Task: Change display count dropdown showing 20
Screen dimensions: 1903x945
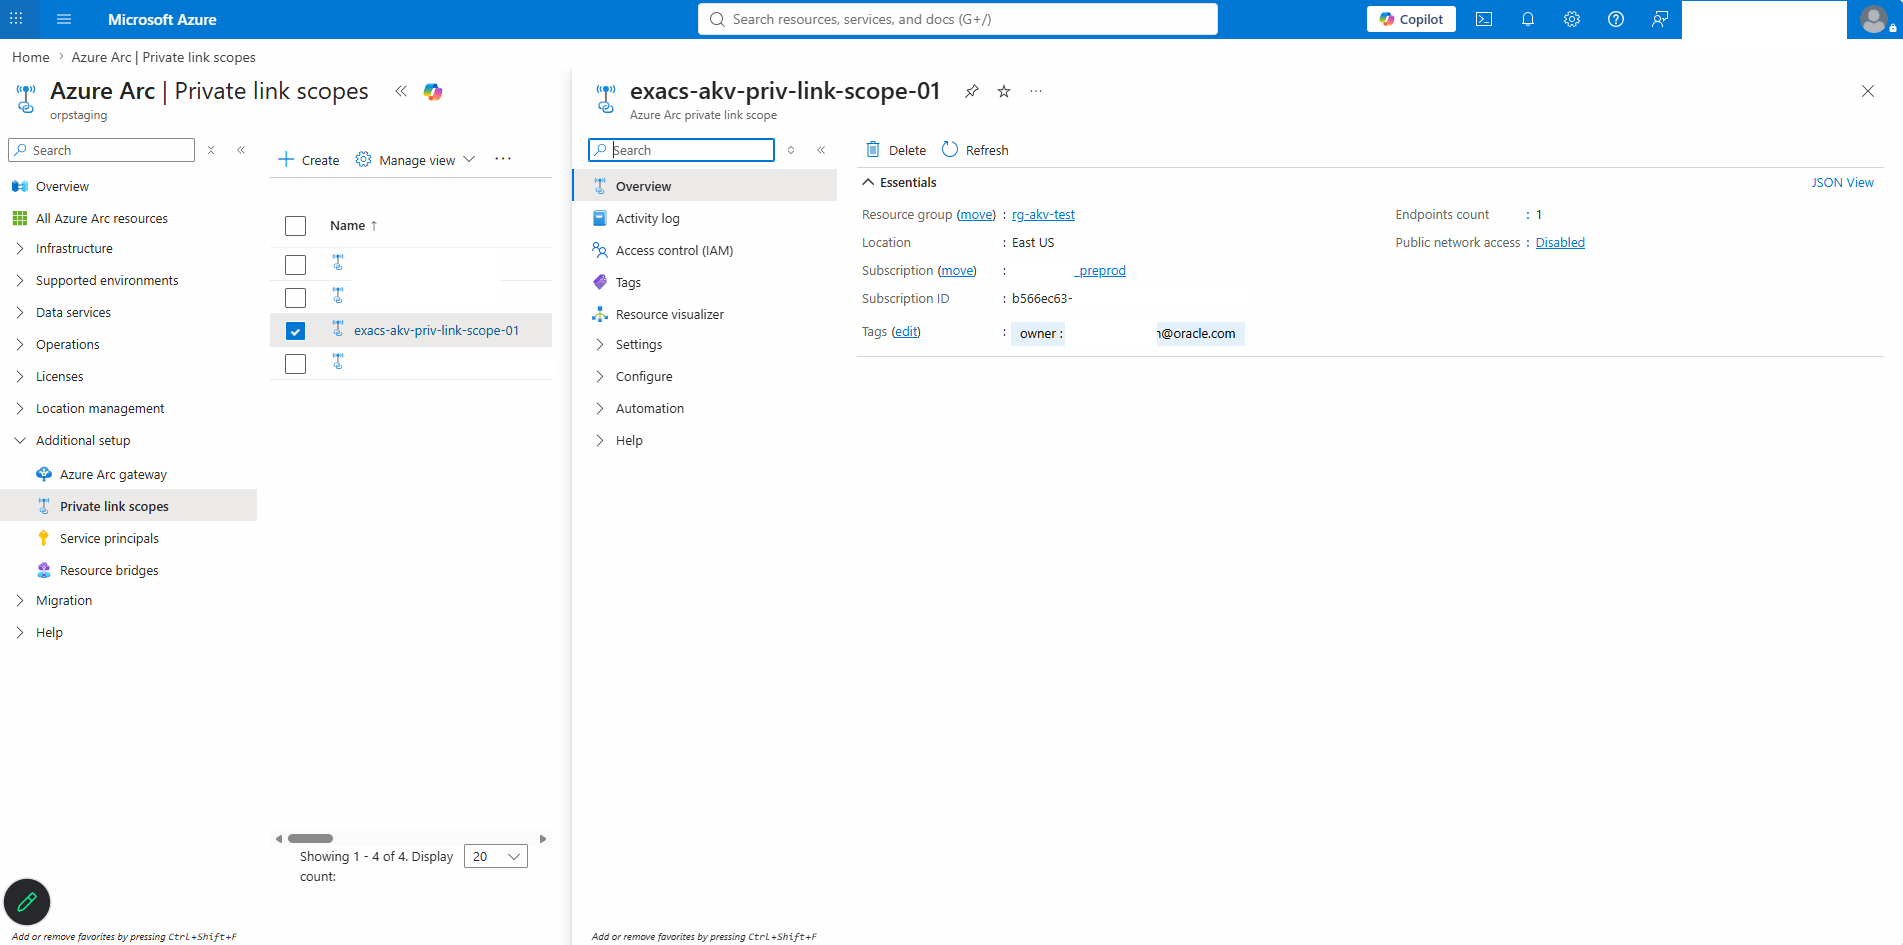Action: 496,856
